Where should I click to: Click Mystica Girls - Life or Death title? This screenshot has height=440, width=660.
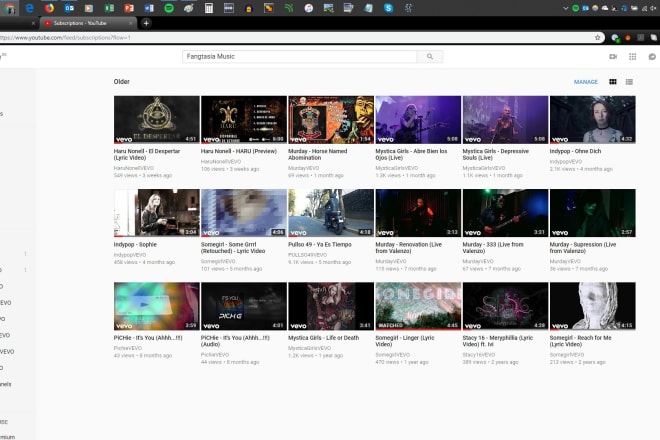(323, 338)
